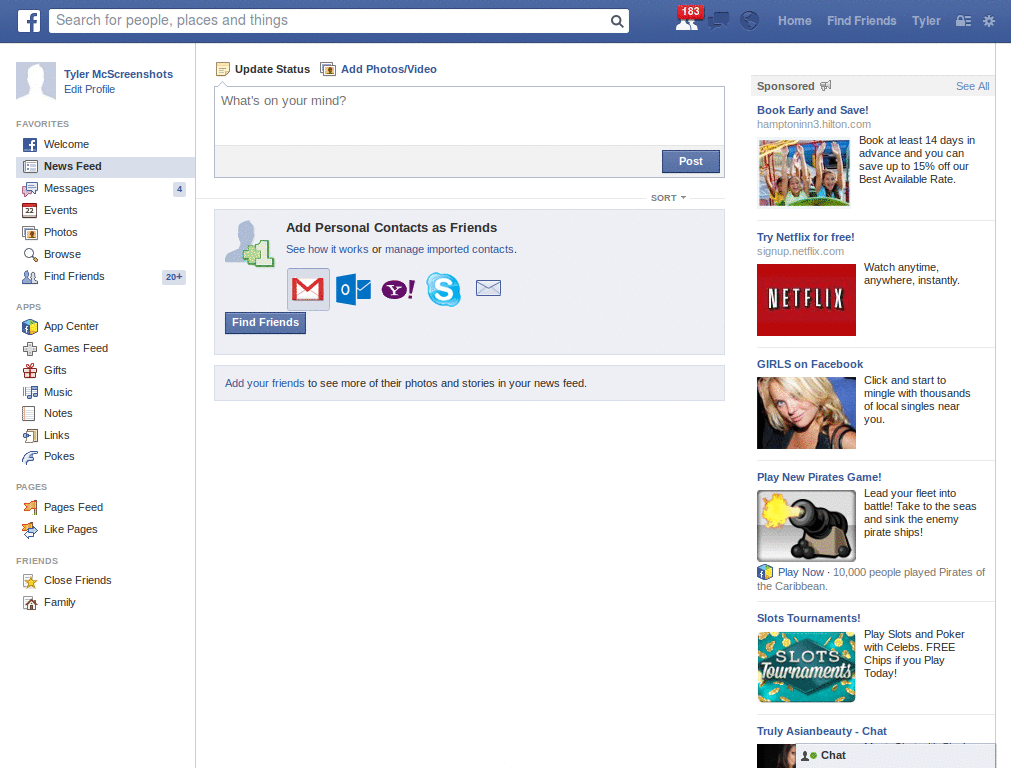Click the profile picture thumbnail
1024x768 pixels.
point(36,81)
